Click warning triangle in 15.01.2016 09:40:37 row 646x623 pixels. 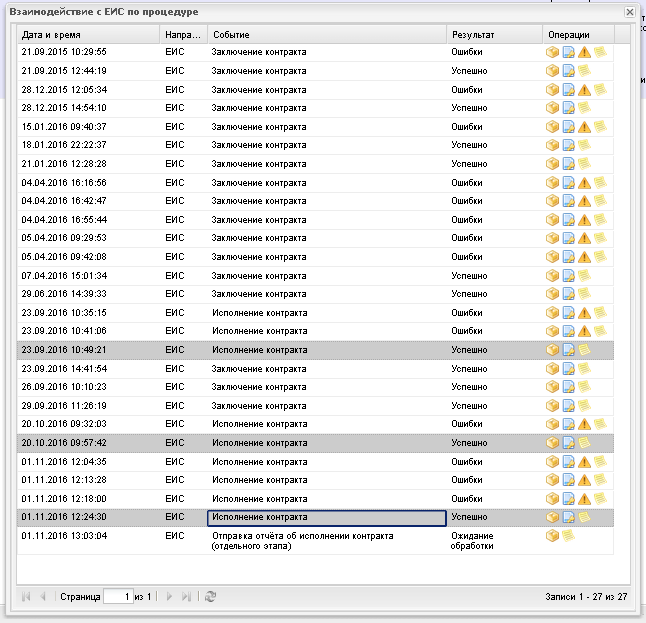coord(584,127)
